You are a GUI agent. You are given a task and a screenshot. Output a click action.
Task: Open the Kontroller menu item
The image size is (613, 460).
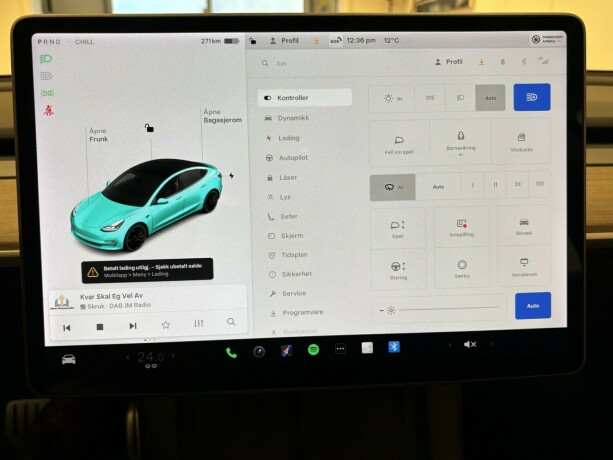305,98
